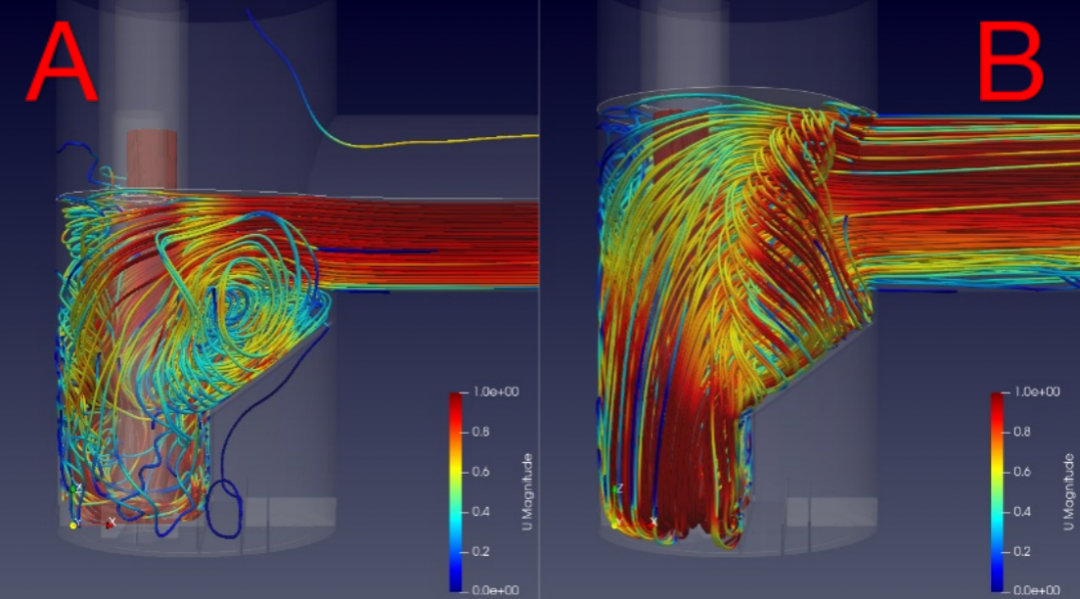
Task: Click the 0.4 legend label in view B
Action: point(1022,512)
